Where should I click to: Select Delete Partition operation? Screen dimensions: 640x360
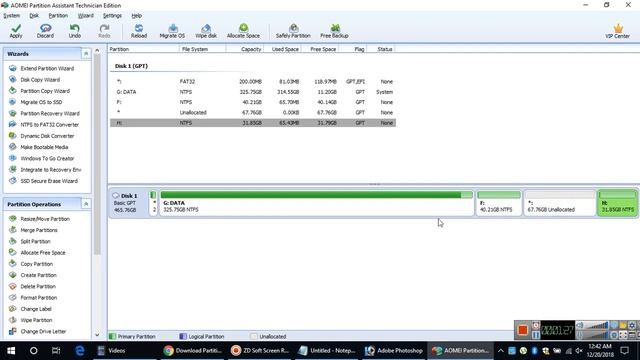[x=38, y=287]
